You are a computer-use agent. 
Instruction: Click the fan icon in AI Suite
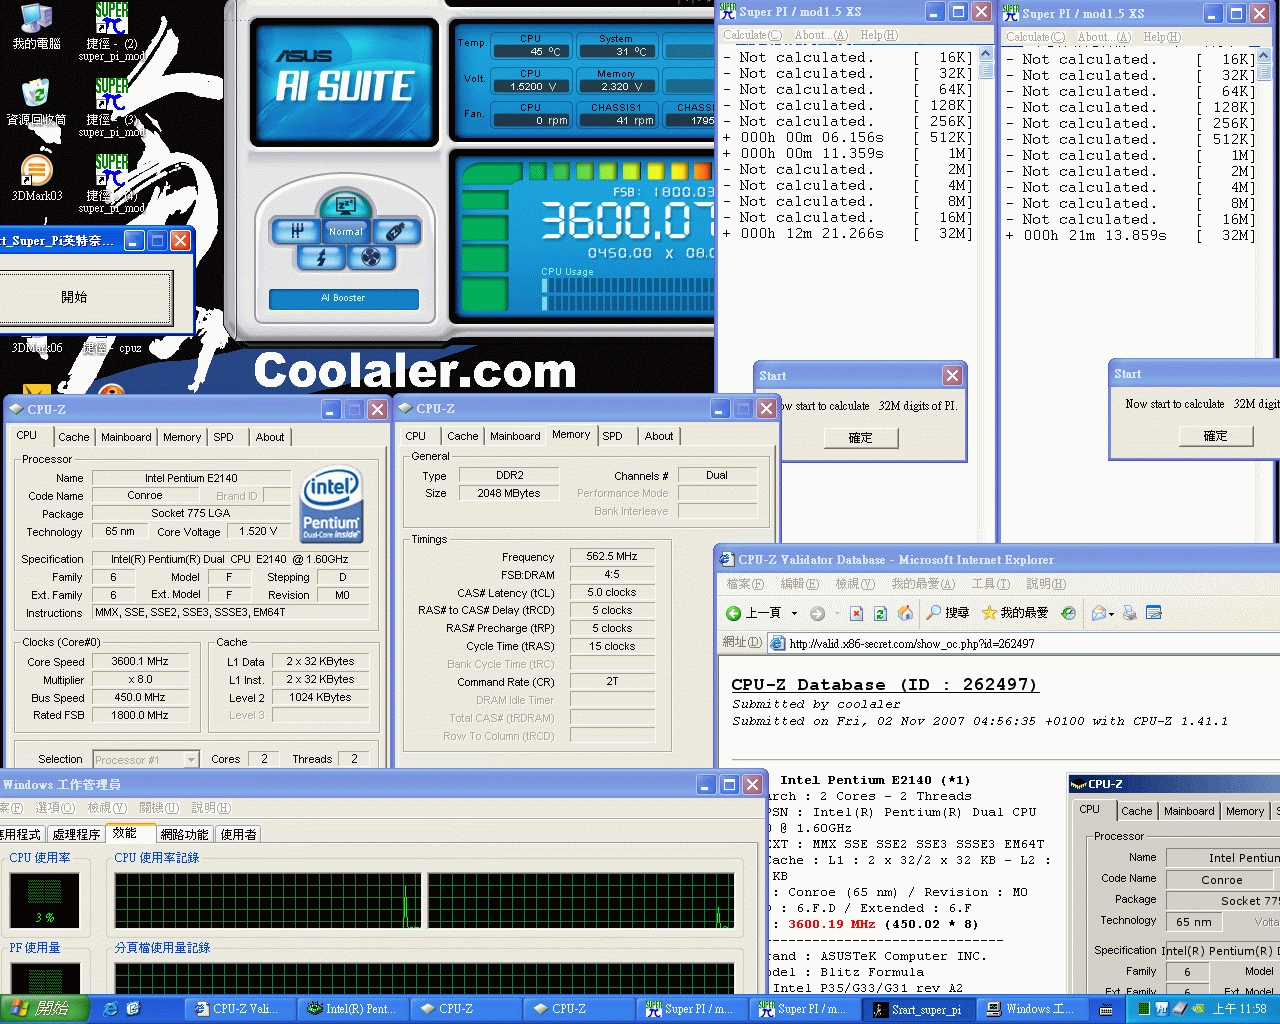[371, 258]
